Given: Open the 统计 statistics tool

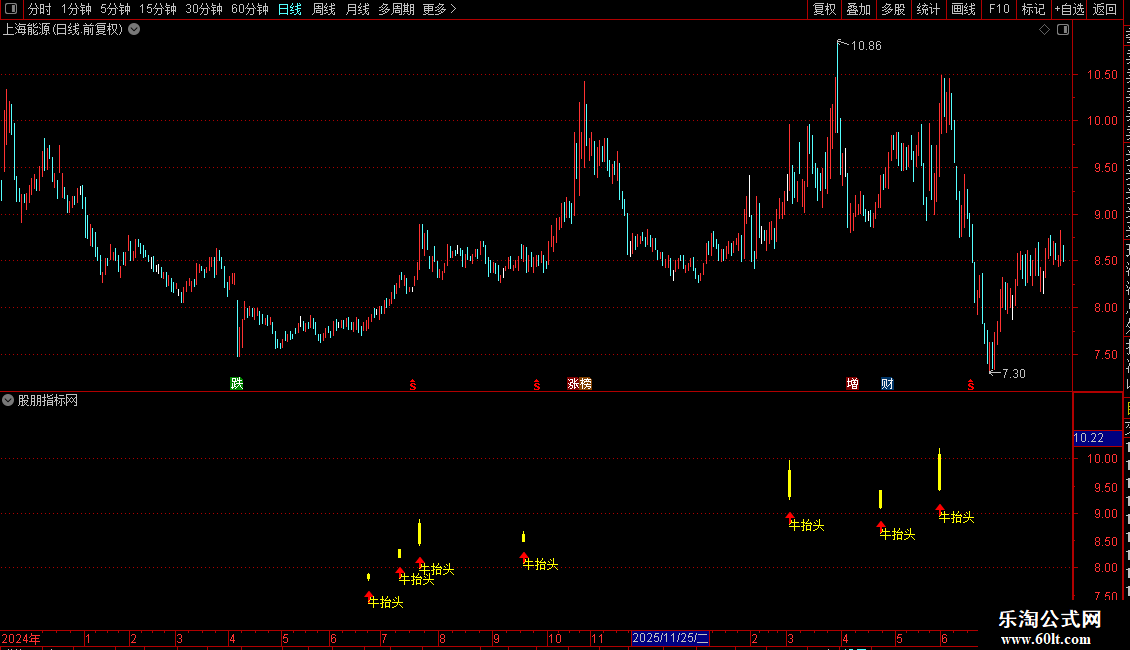Looking at the screenshot, I should (927, 9).
